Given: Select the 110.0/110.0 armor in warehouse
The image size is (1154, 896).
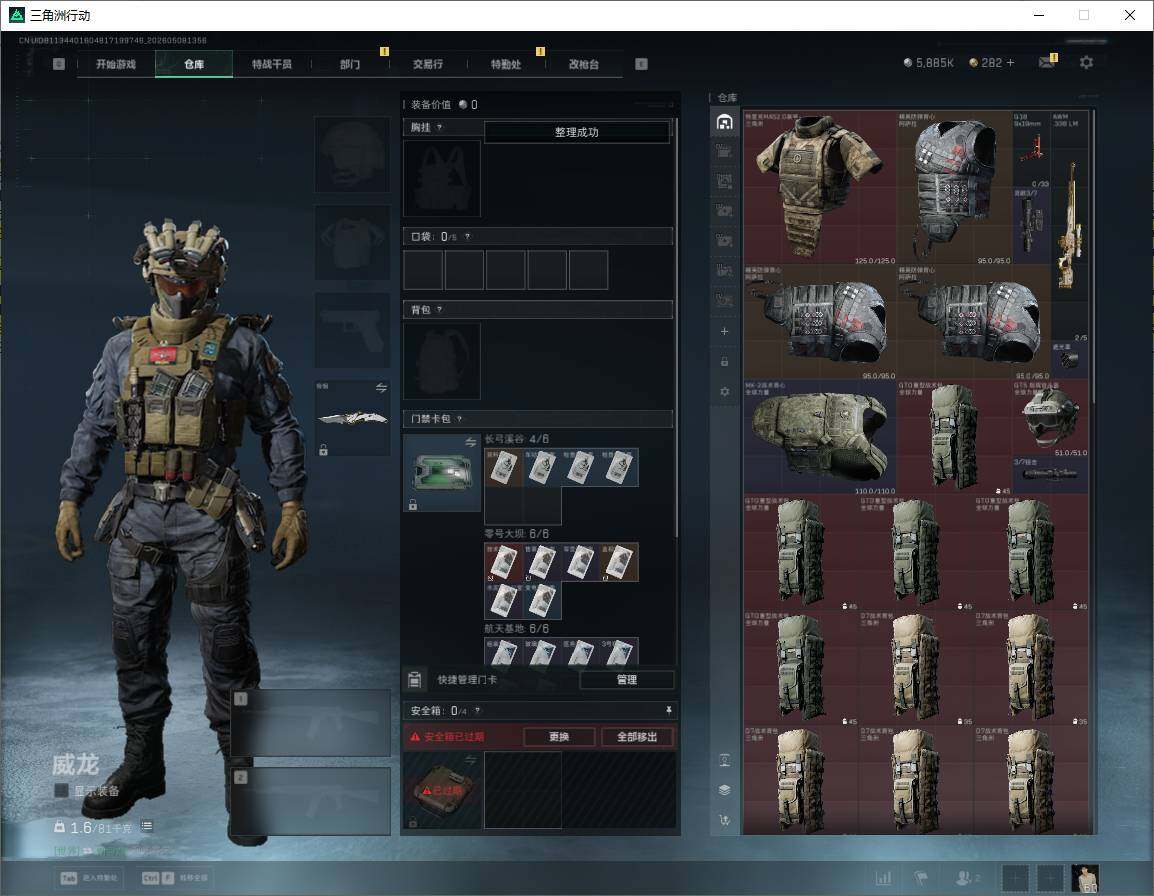Looking at the screenshot, I should tap(820, 437).
